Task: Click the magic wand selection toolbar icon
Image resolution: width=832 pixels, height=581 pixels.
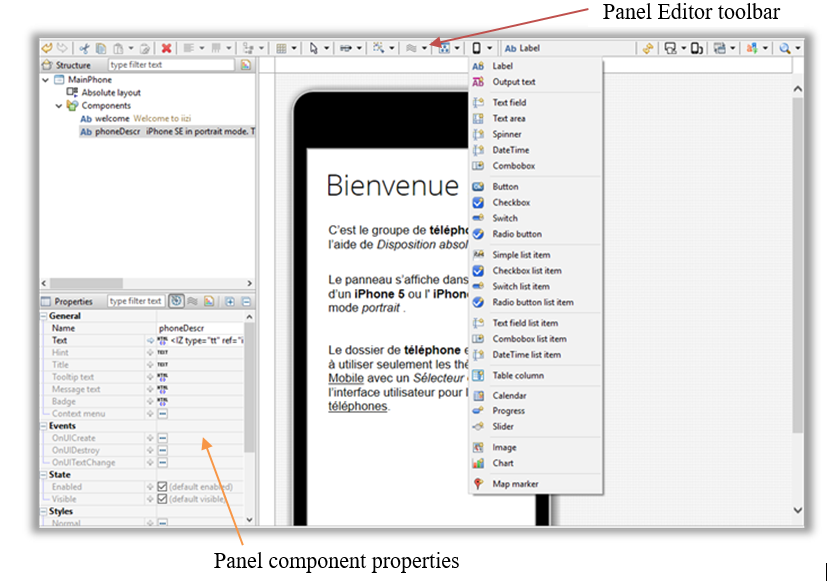Action: click(x=378, y=48)
